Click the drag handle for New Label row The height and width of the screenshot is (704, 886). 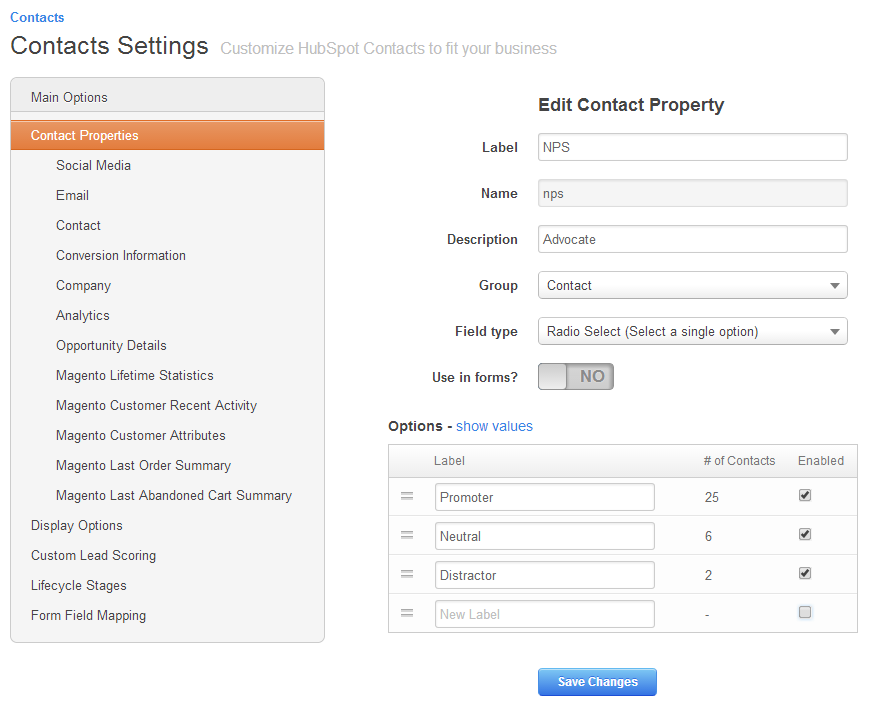[407, 613]
